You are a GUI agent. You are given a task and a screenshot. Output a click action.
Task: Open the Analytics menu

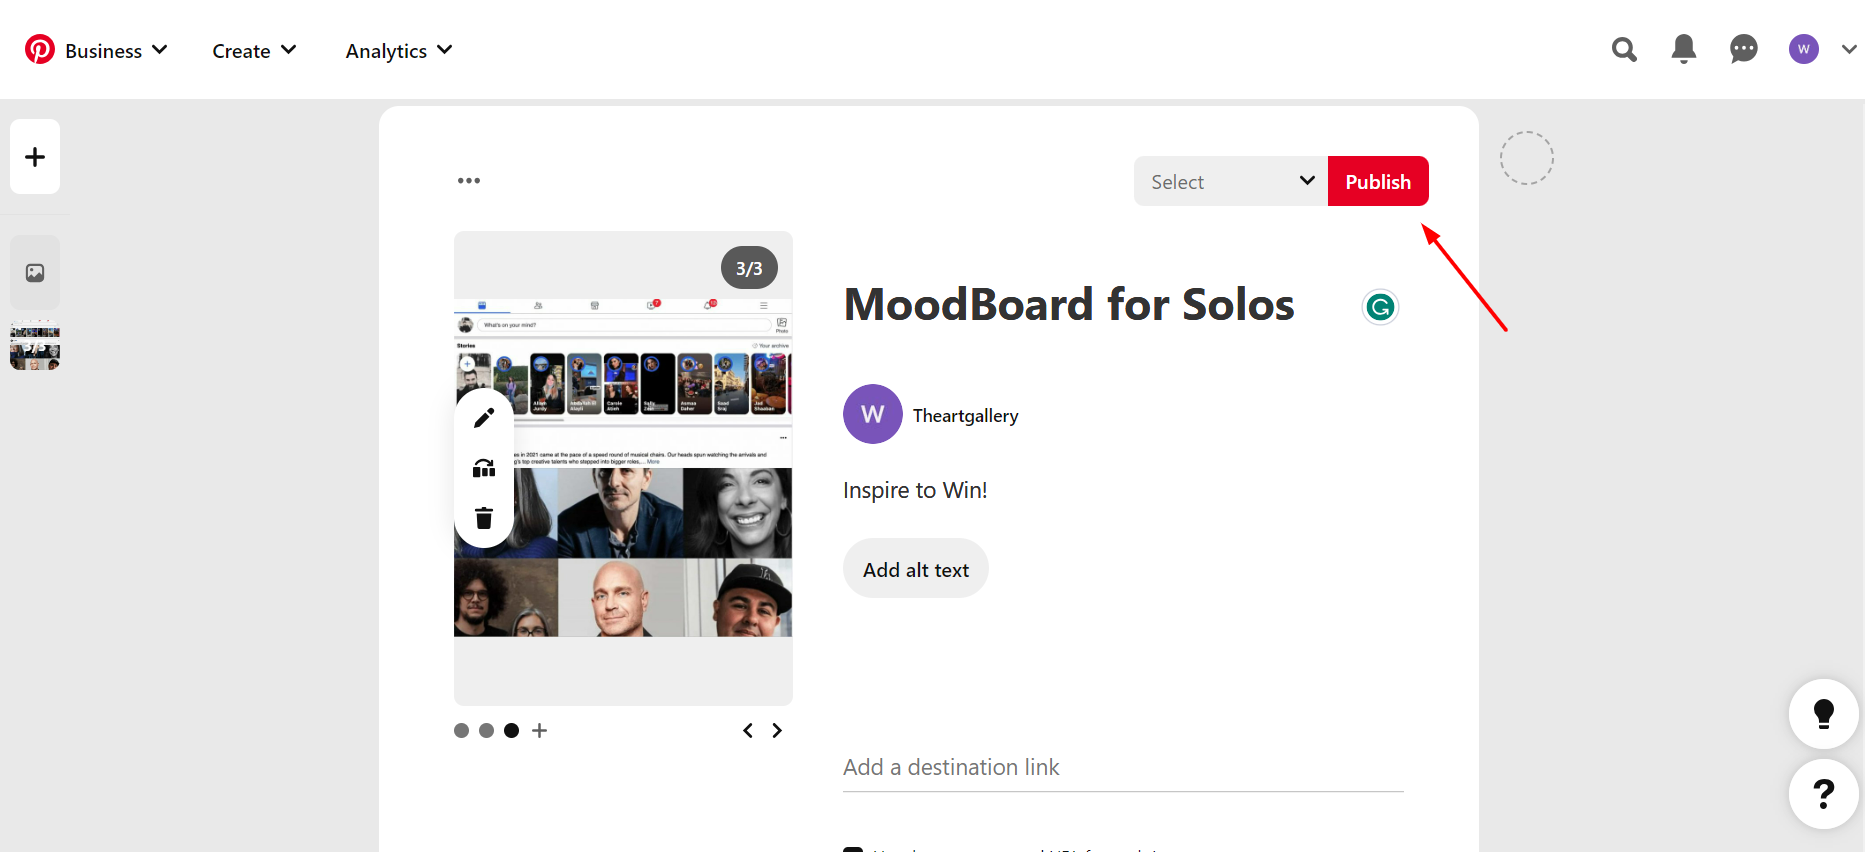[398, 51]
